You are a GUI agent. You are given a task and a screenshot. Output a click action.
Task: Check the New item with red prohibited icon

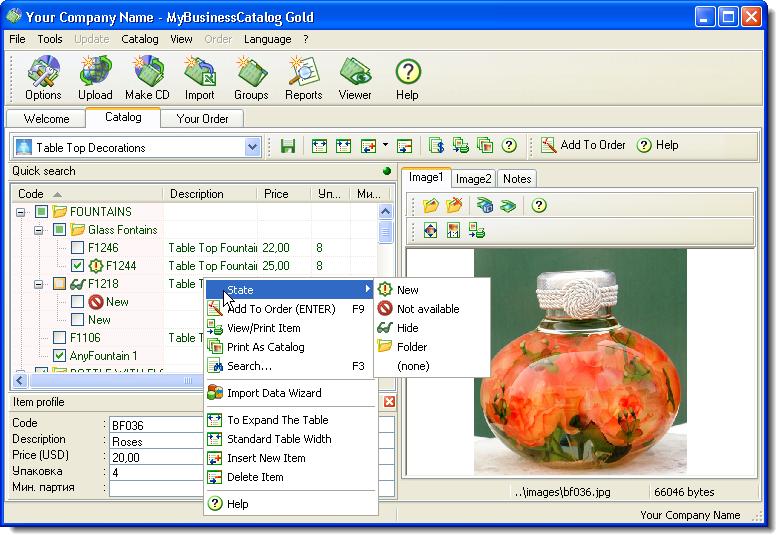(77, 301)
